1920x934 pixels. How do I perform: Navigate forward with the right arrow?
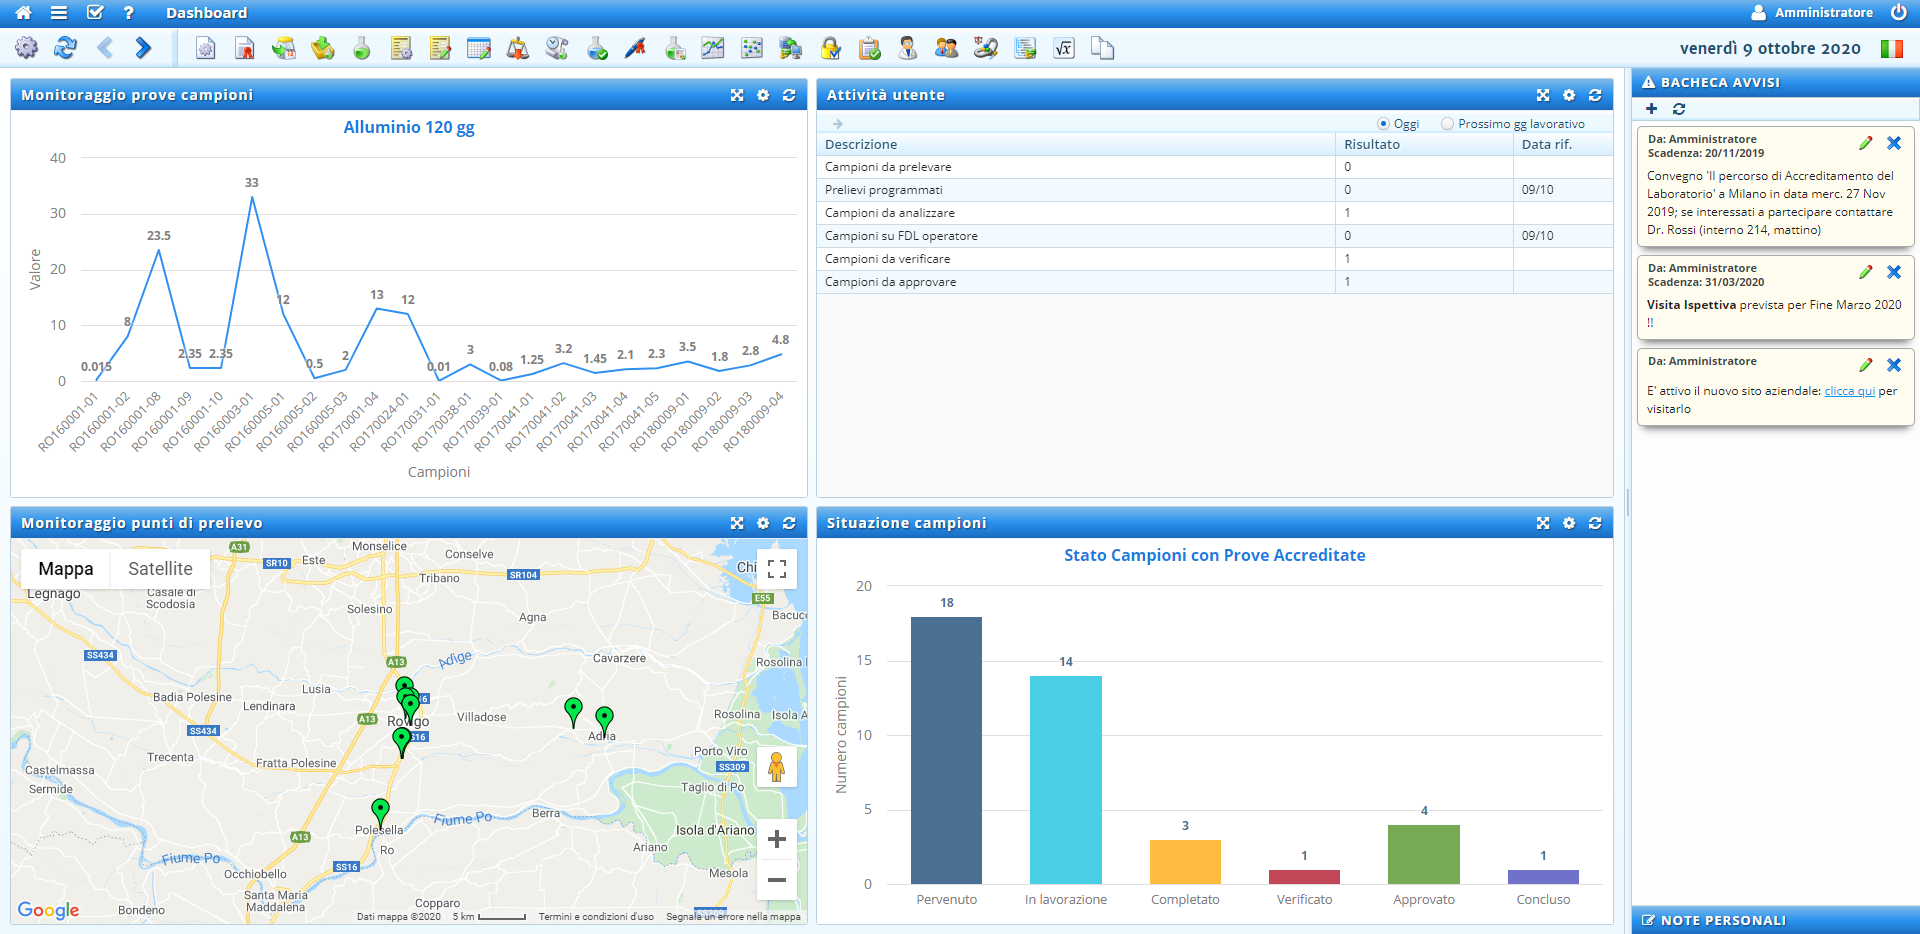(x=143, y=48)
